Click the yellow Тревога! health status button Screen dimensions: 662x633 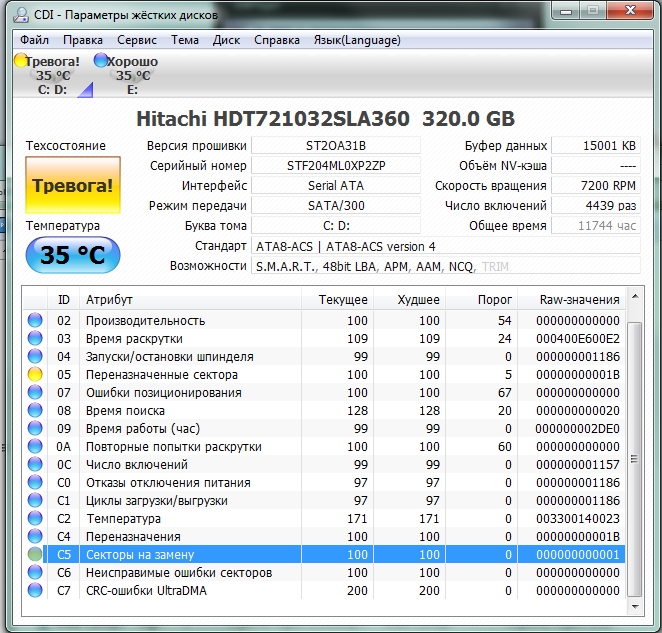(73, 185)
